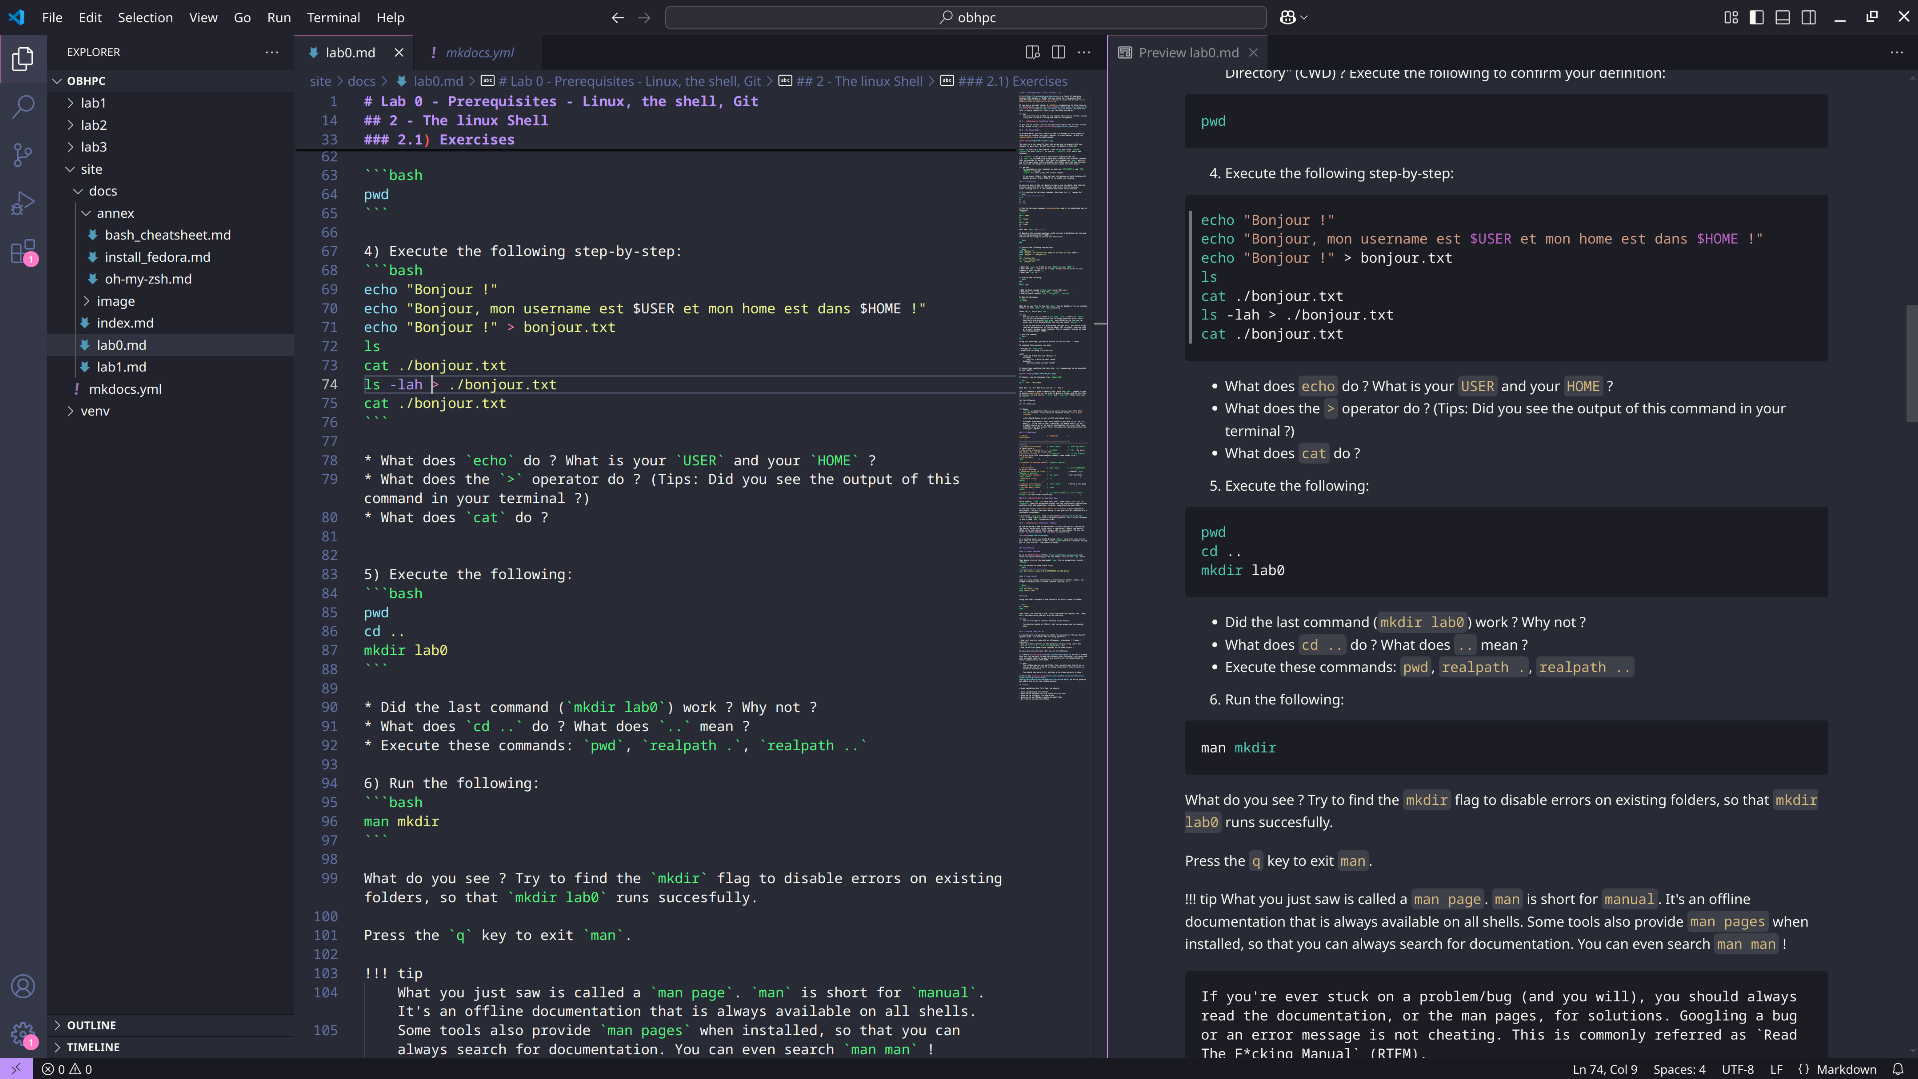Image resolution: width=1918 pixels, height=1079 pixels.
Task: Click the 'docs' breadcrumb segment
Action: [361, 81]
